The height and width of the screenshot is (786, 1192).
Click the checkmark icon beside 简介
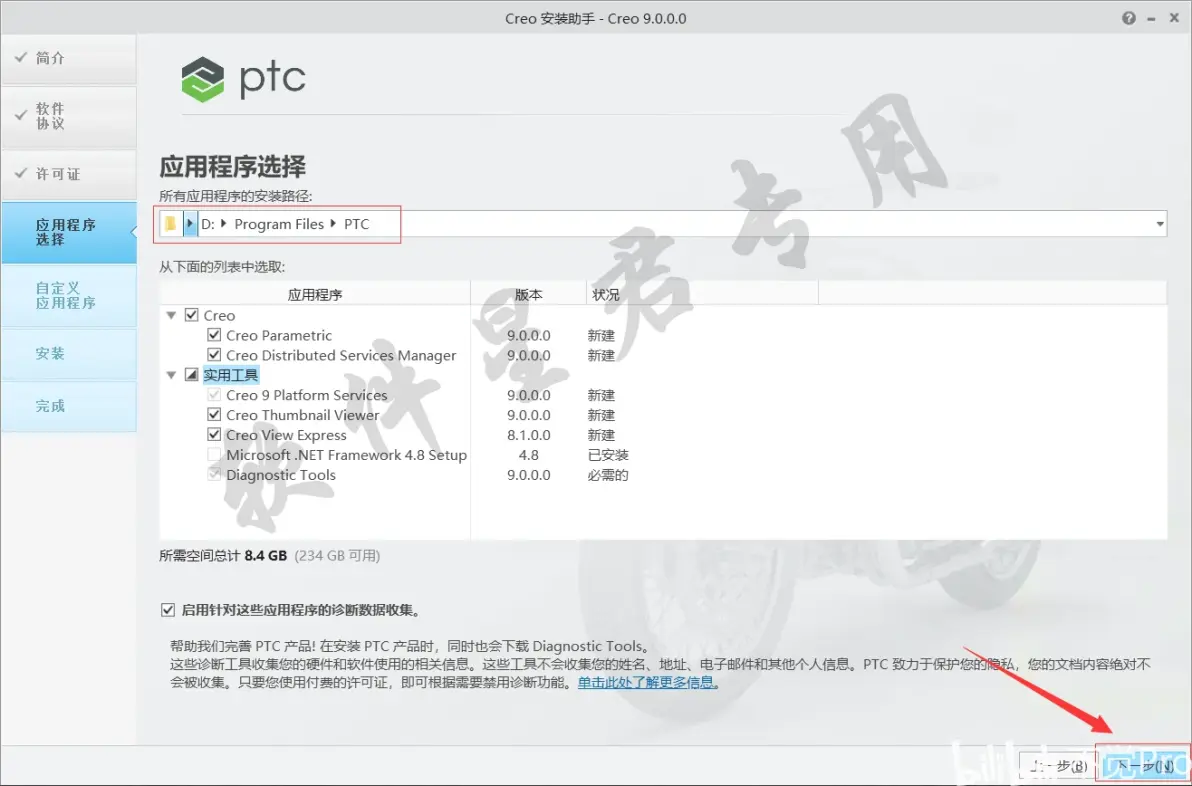pos(21,58)
